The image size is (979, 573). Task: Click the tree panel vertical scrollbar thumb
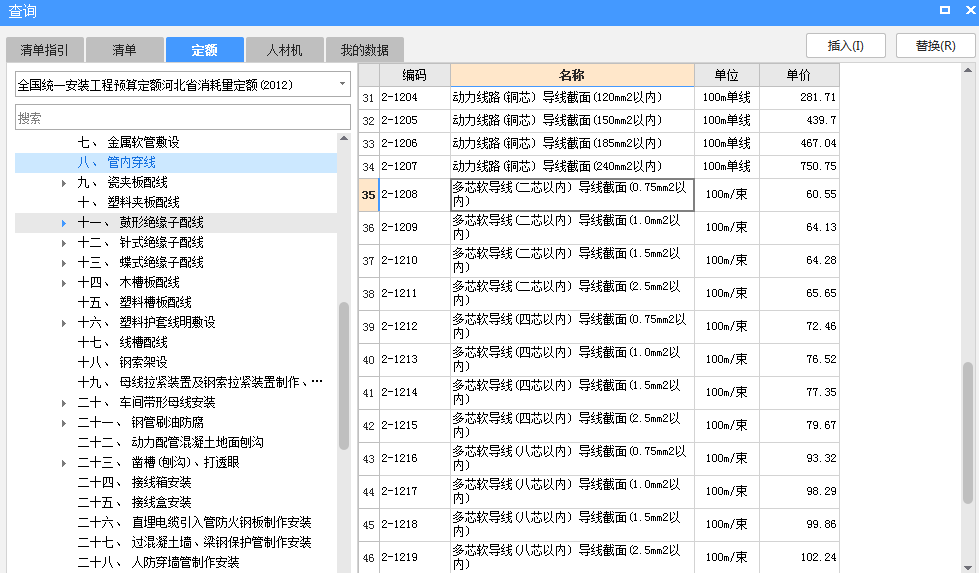coord(343,376)
